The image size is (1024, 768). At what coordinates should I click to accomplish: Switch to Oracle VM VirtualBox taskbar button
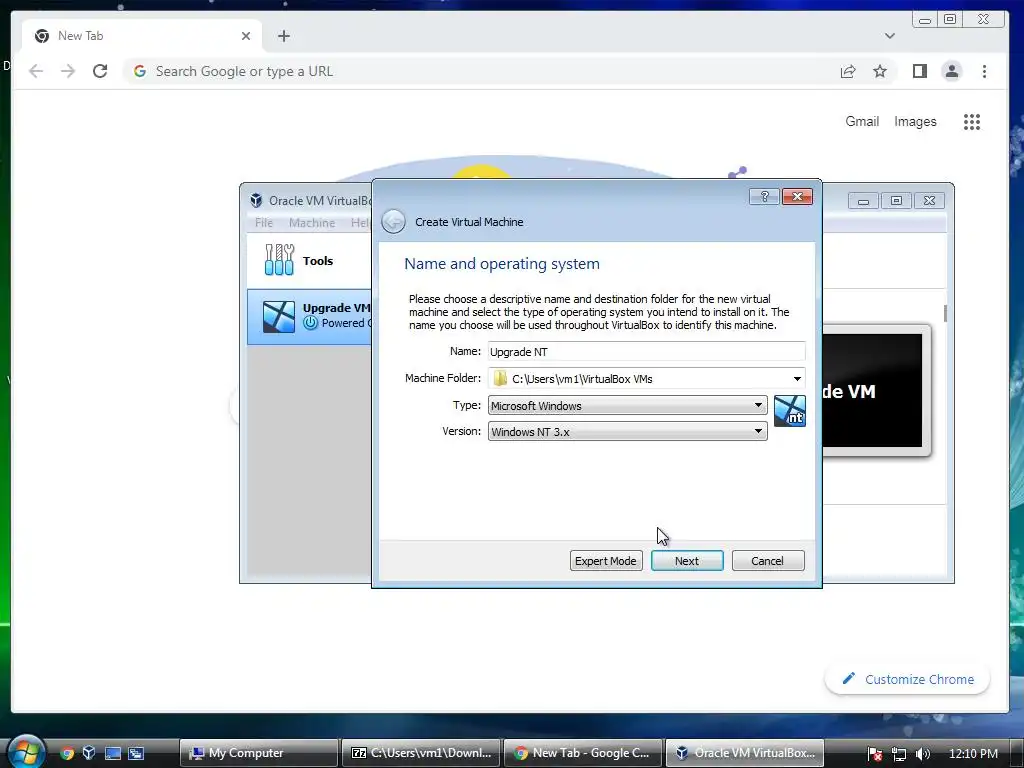click(x=745, y=753)
